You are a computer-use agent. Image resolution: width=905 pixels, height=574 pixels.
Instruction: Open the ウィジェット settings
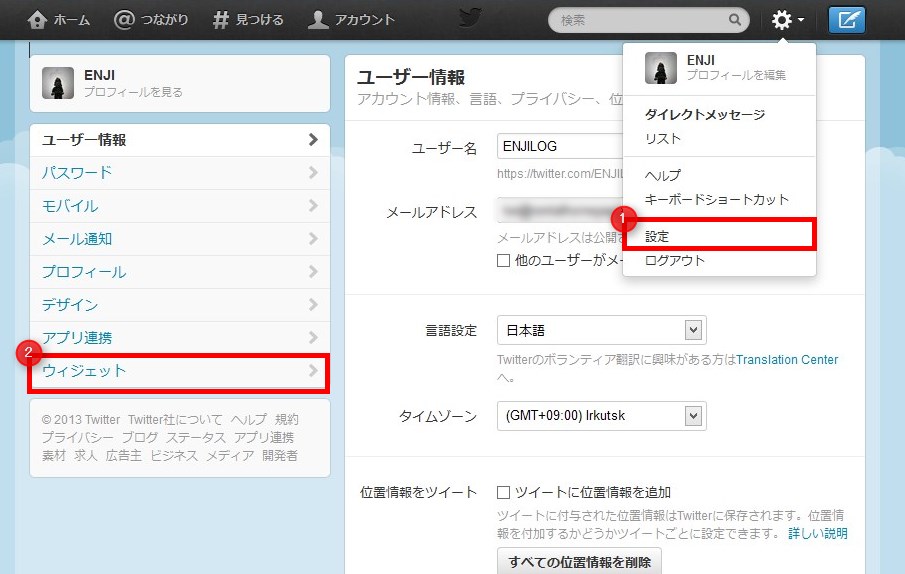tap(179, 371)
